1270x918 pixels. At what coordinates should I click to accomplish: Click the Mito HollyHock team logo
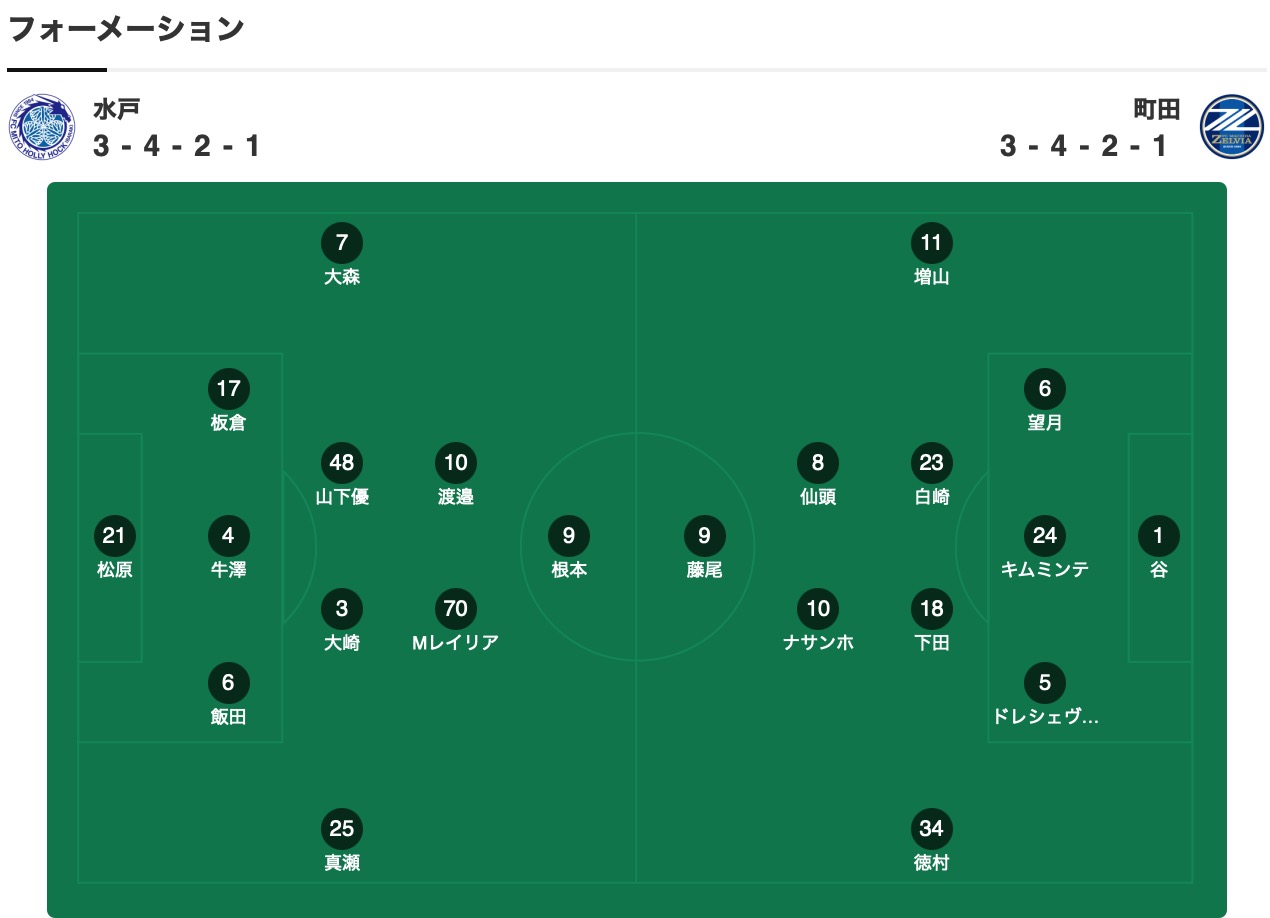point(42,125)
